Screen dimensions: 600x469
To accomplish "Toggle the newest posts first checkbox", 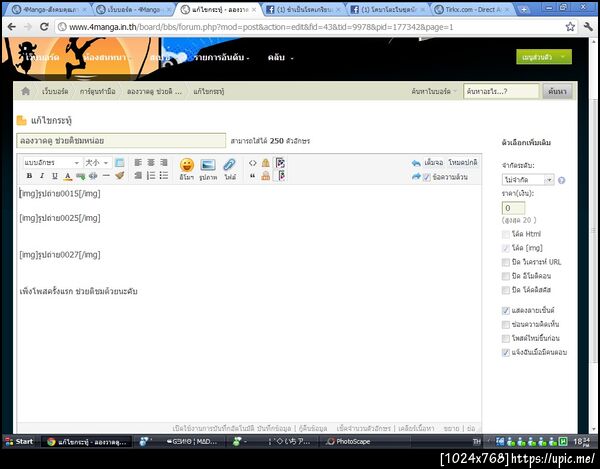I will [x=505, y=339].
